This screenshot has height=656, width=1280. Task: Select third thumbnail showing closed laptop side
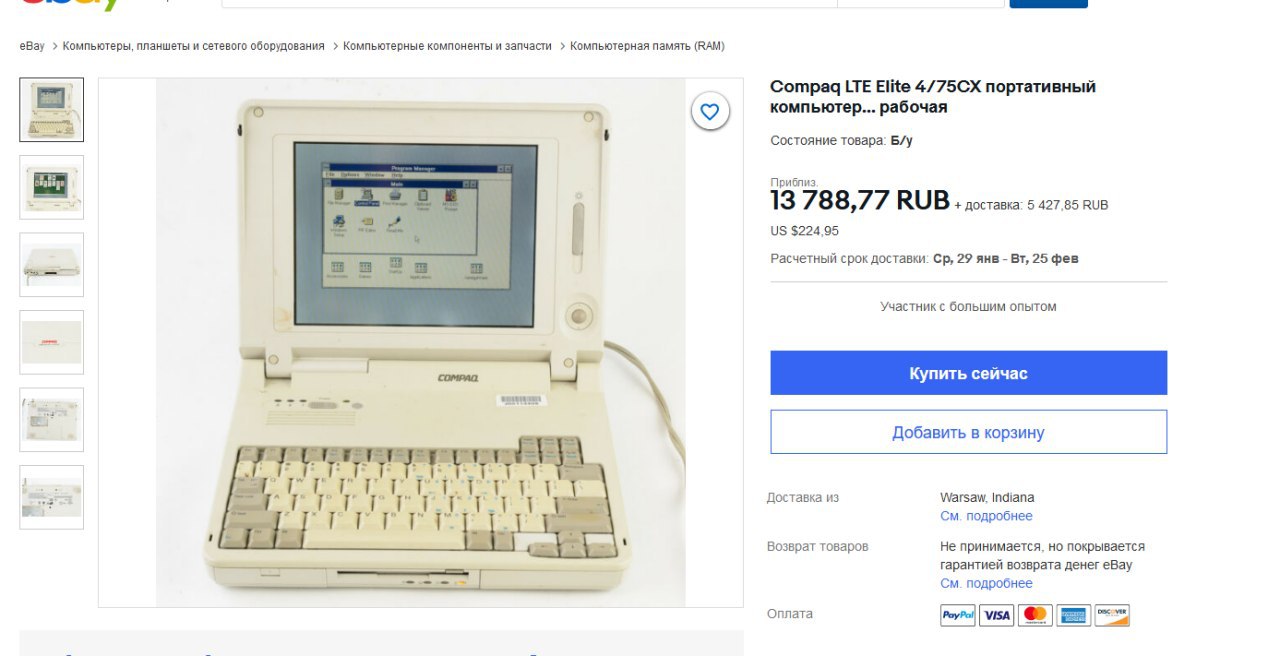click(52, 265)
